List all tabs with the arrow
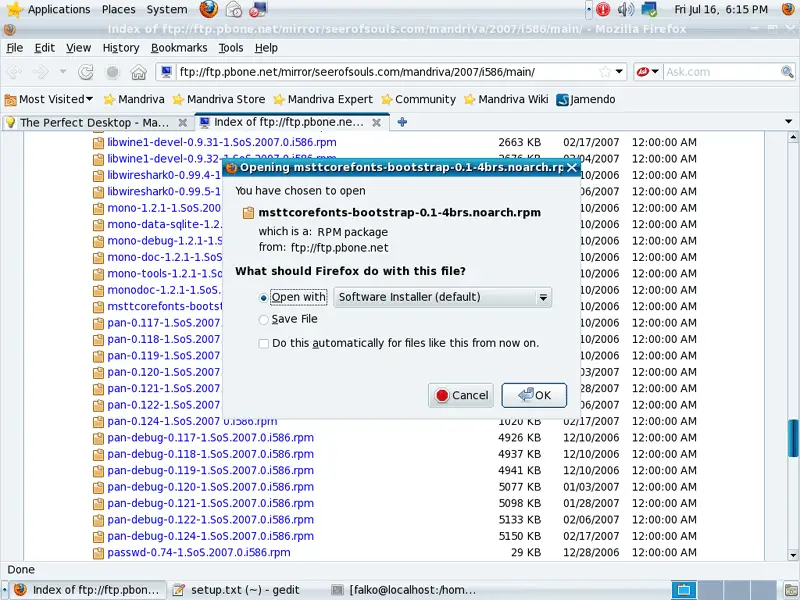 [x=788, y=122]
